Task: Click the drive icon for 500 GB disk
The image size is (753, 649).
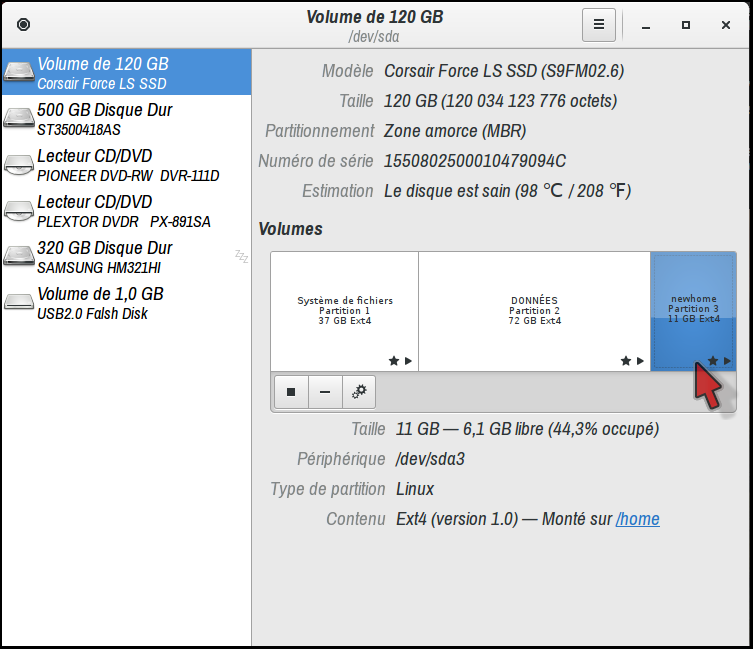Action: (x=18, y=119)
